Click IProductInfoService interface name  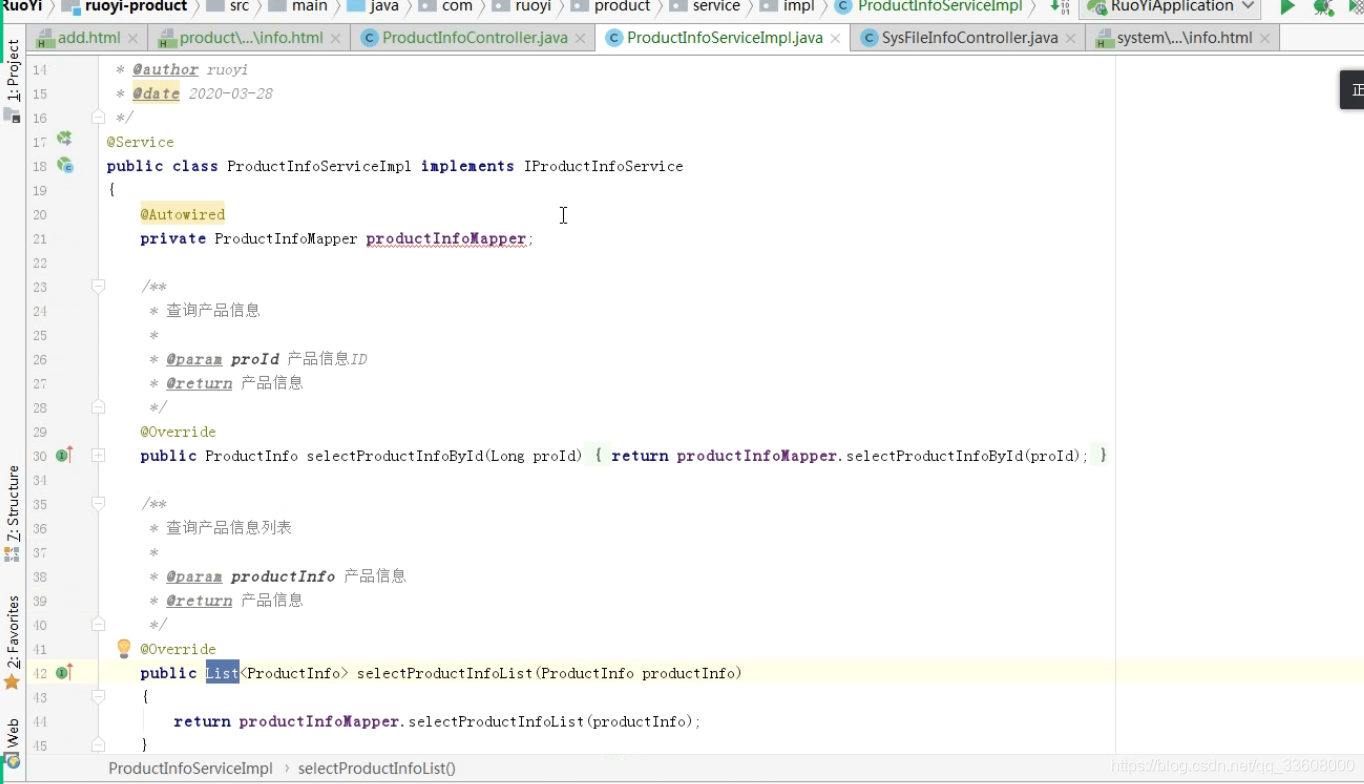point(603,166)
